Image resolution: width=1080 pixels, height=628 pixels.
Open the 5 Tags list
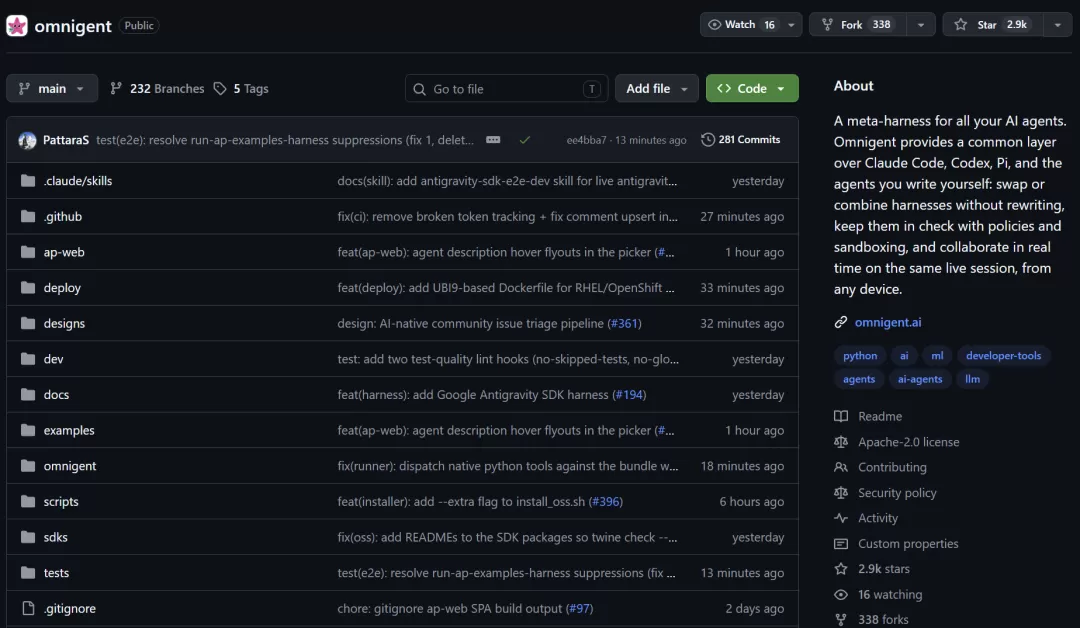point(241,88)
